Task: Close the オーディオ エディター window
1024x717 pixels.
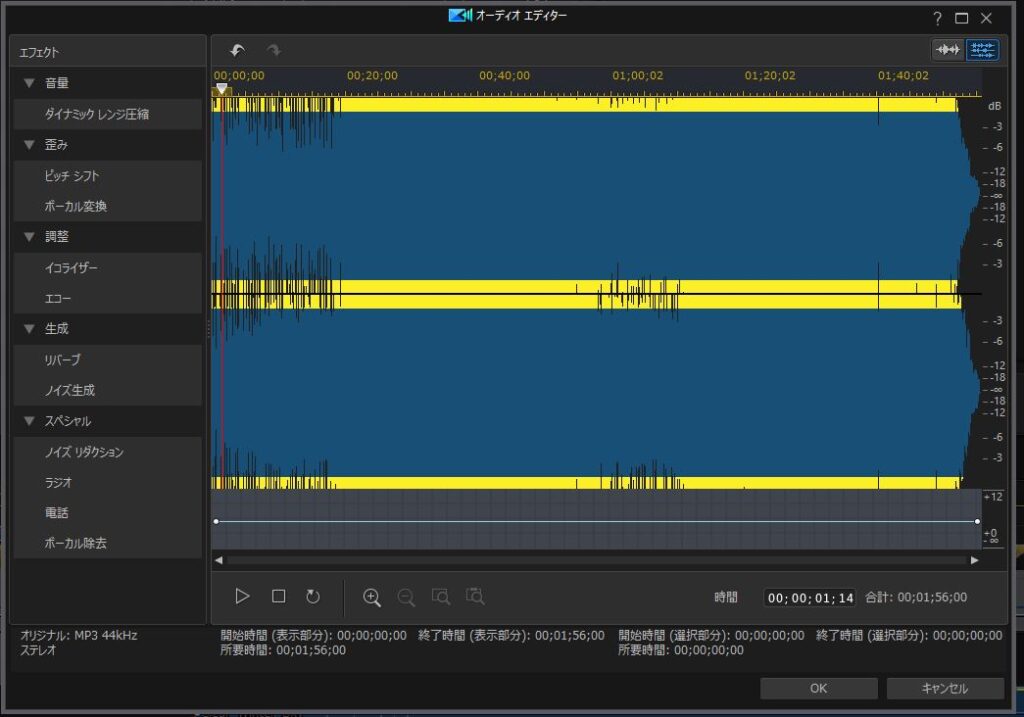Action: [x=986, y=18]
